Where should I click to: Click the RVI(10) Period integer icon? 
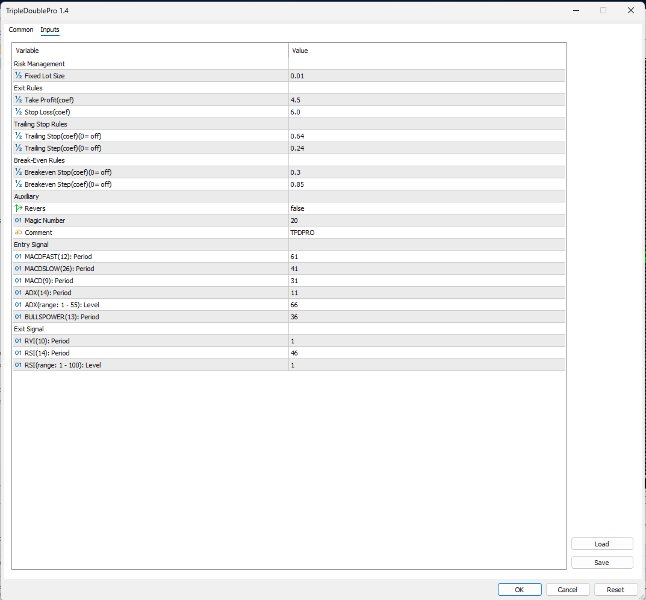(x=18, y=341)
